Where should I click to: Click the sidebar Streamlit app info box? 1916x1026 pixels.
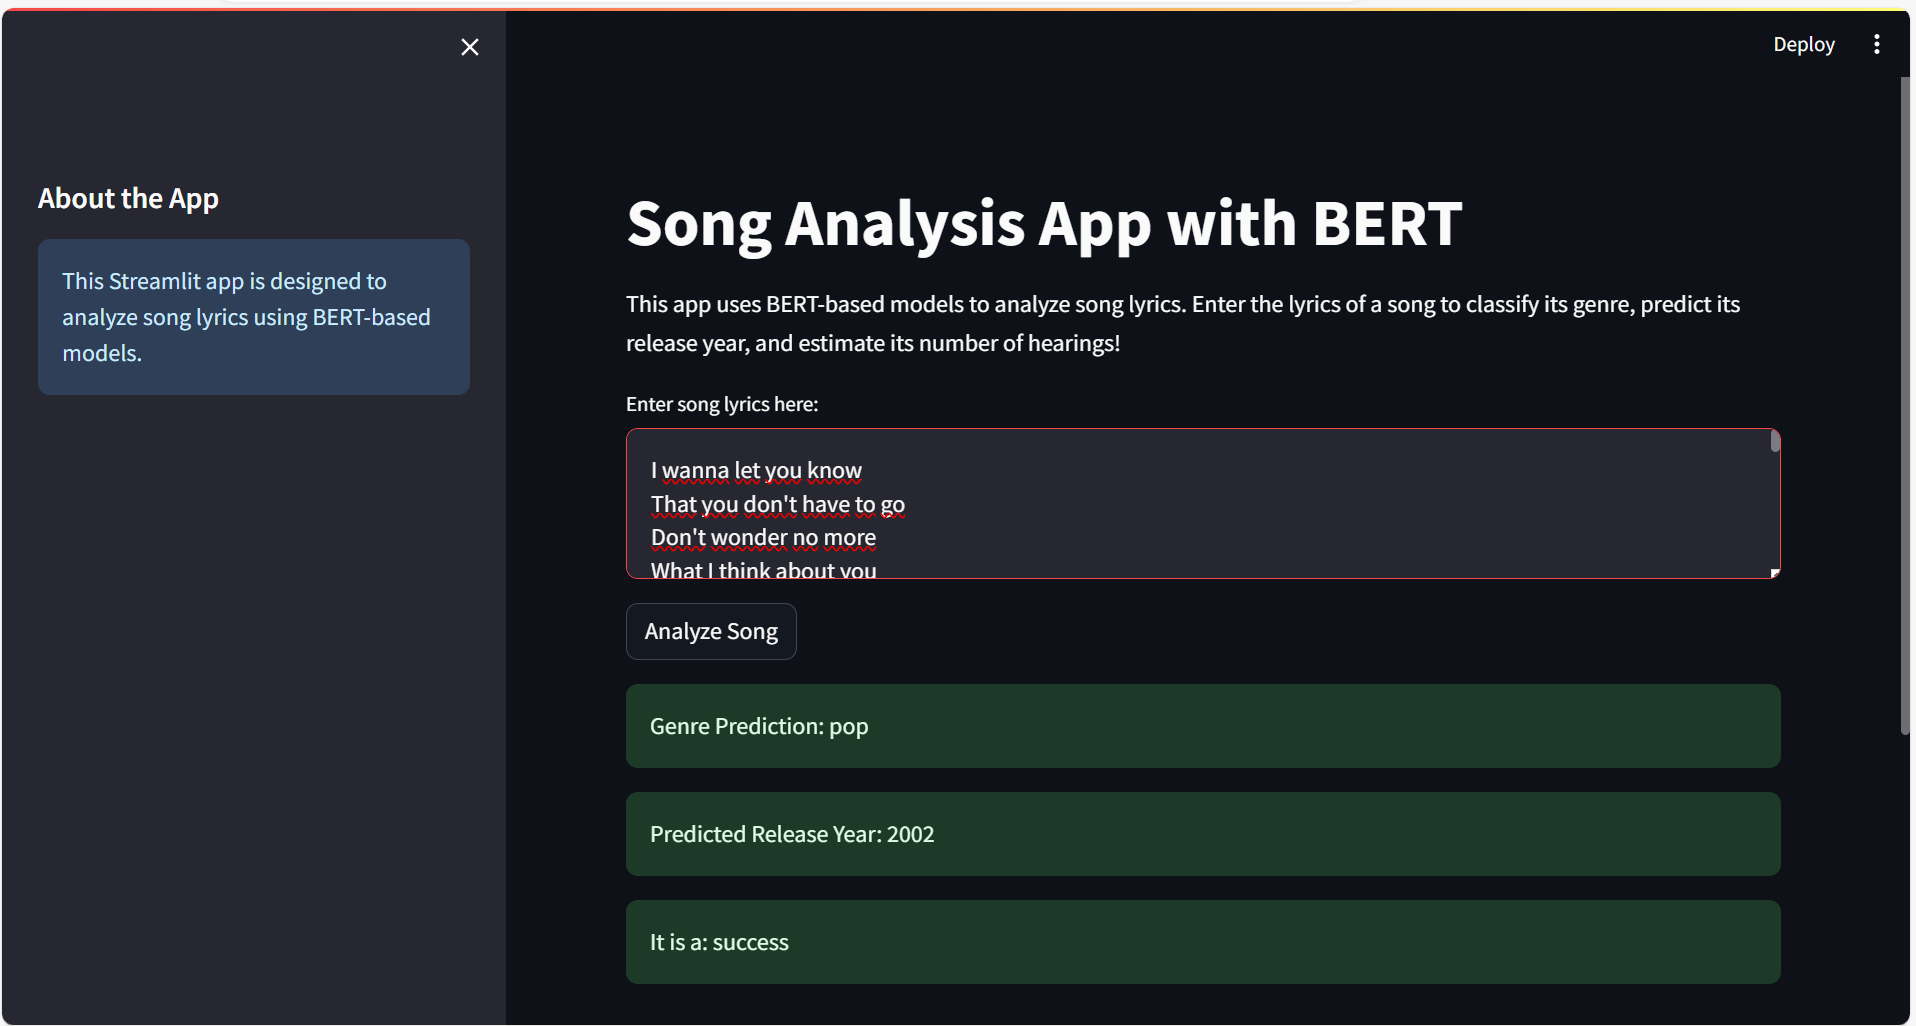tap(254, 316)
